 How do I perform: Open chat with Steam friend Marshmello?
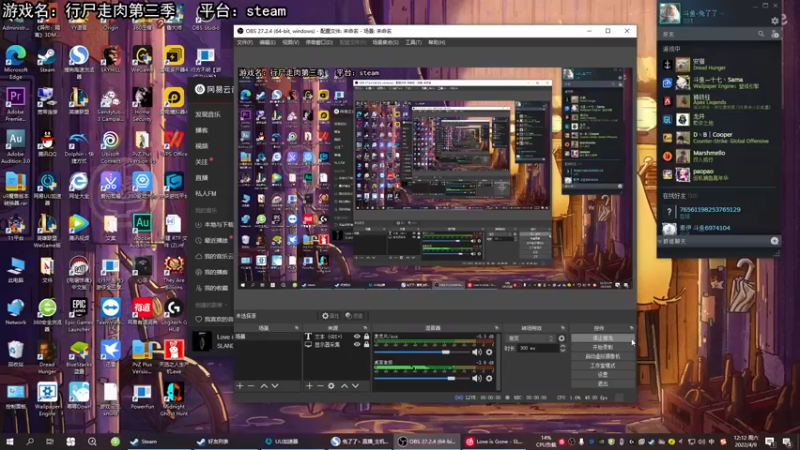tap(709, 156)
